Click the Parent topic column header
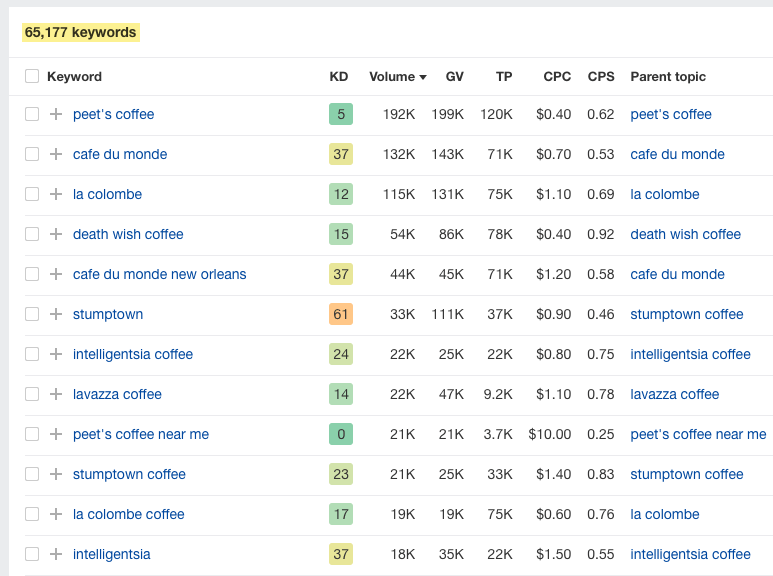Screen dimensions: 773x576 (668, 76)
